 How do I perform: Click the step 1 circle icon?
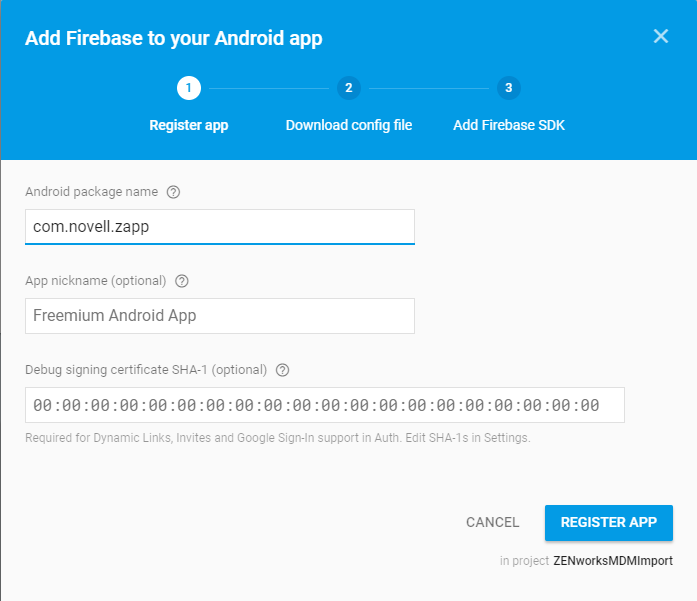[189, 88]
